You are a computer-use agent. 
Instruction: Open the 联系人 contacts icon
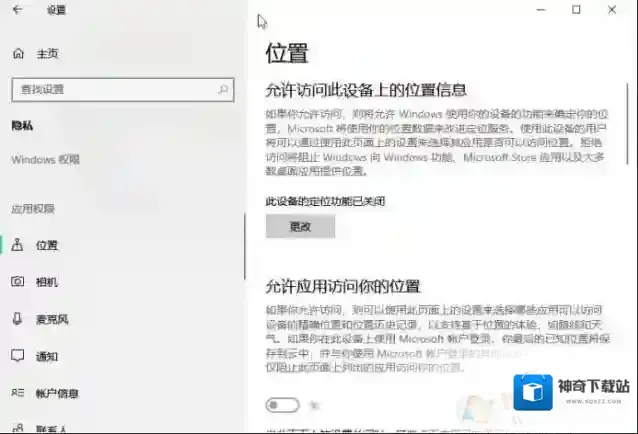(x=18, y=427)
